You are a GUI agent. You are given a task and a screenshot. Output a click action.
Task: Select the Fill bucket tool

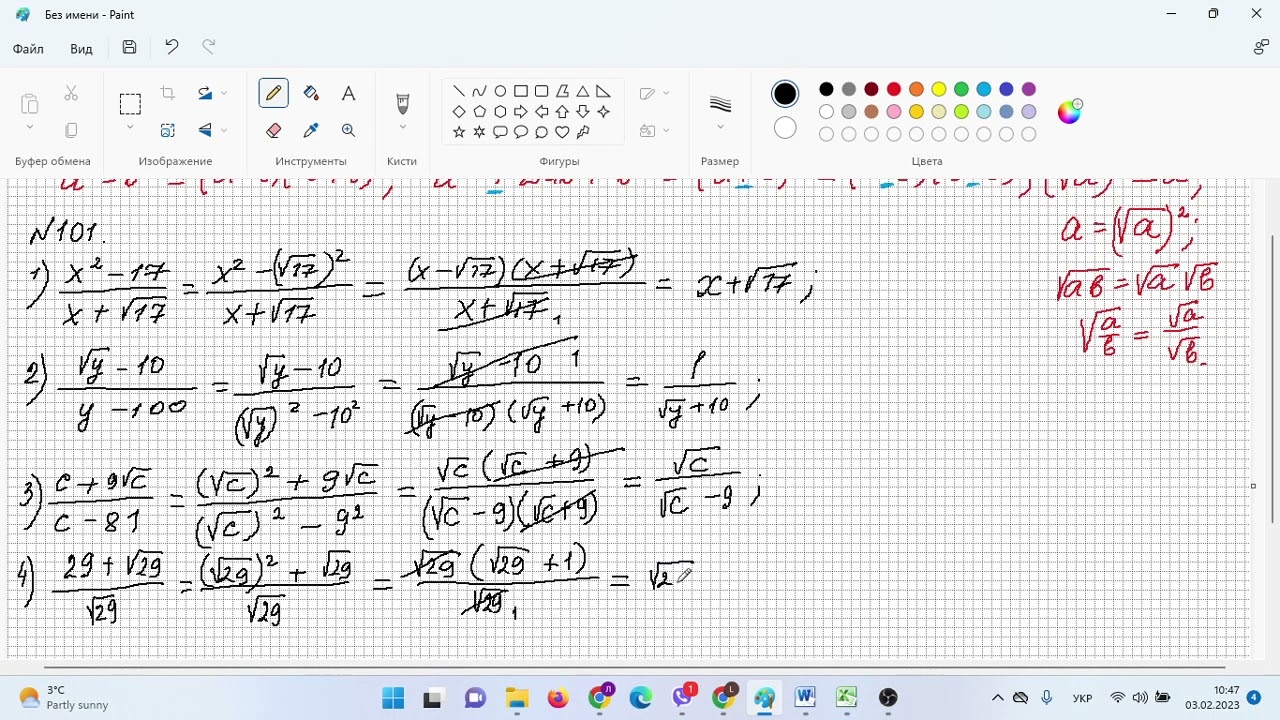(x=311, y=93)
